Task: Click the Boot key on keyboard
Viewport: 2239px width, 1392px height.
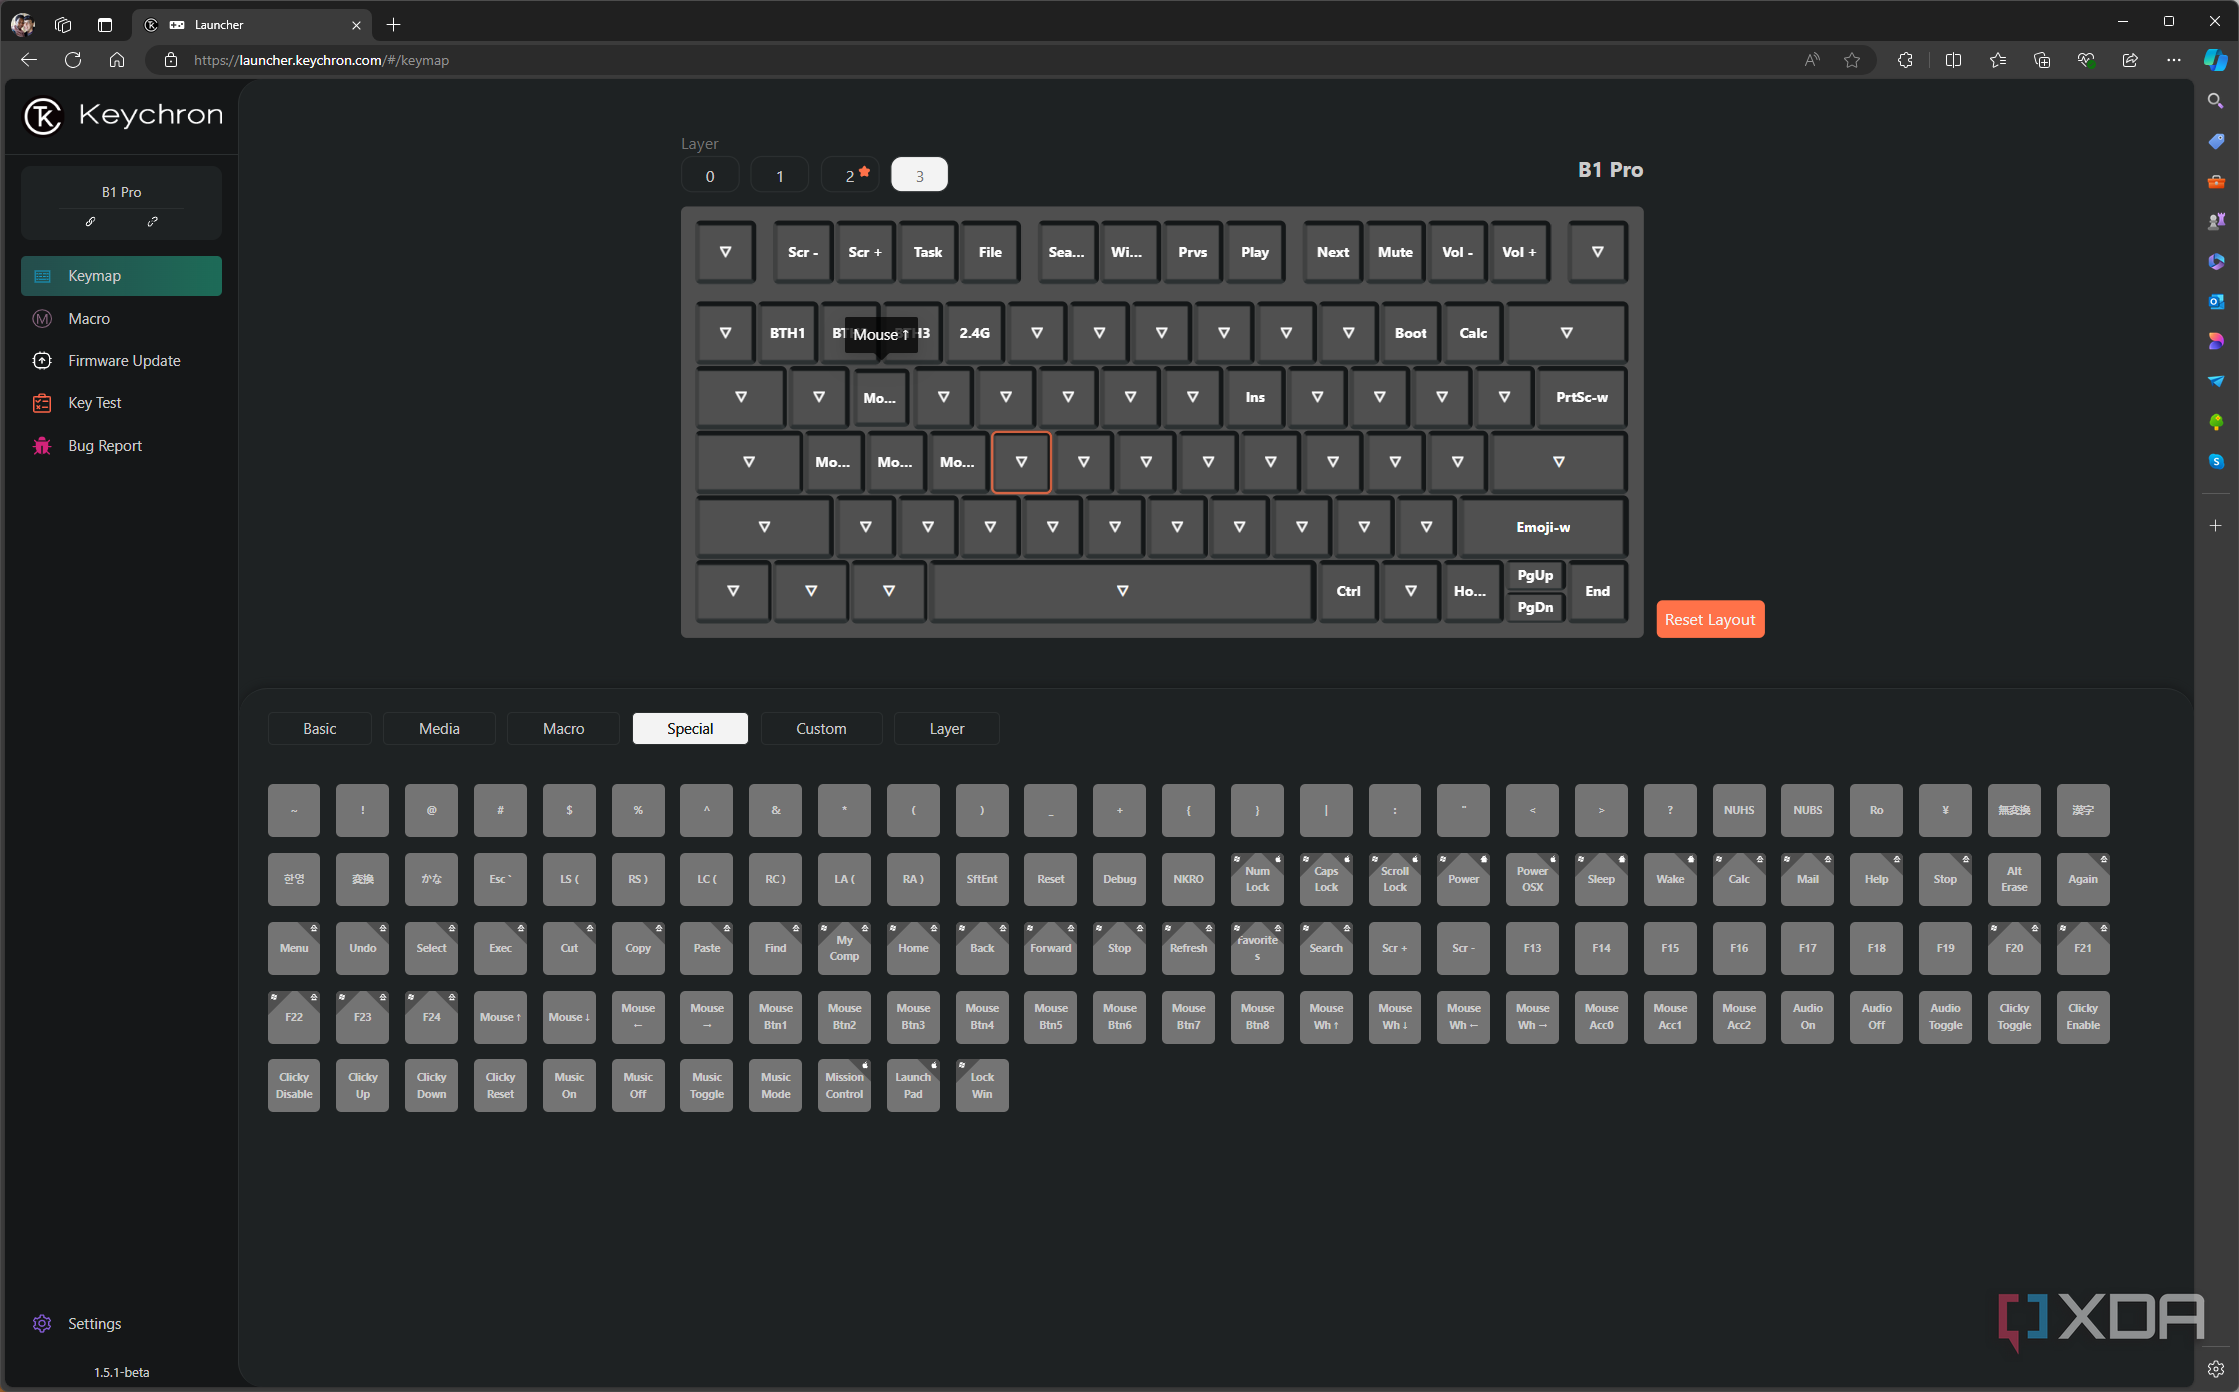Action: coord(1410,333)
